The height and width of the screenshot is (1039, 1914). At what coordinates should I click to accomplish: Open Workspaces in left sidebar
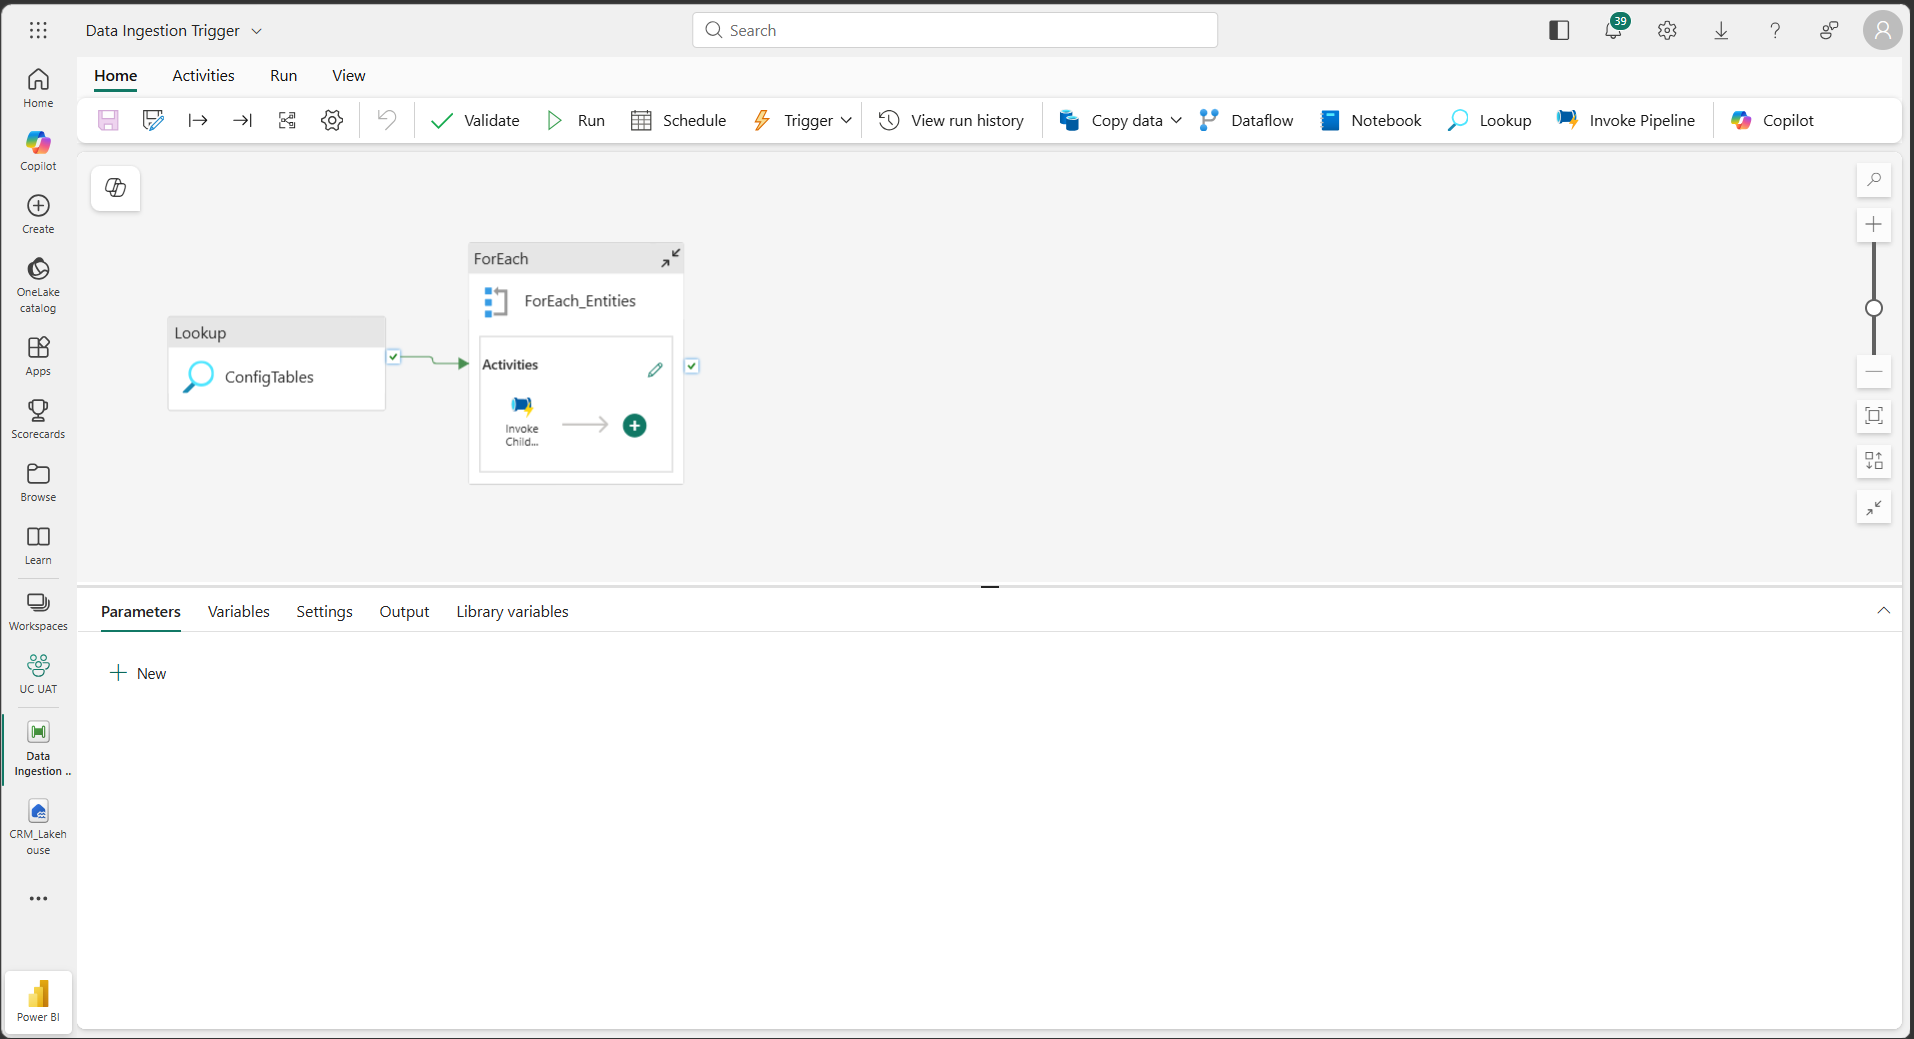pos(38,611)
